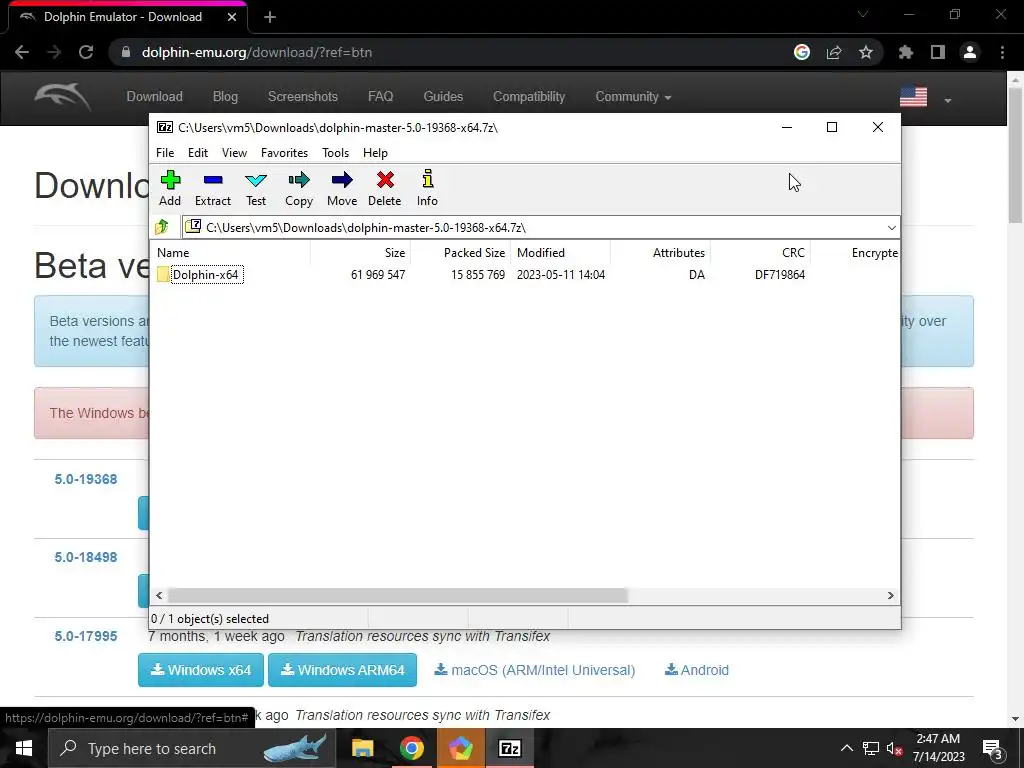Open the Edit menu in 7-Zip
Screen dimensions: 1024x768
click(198, 153)
